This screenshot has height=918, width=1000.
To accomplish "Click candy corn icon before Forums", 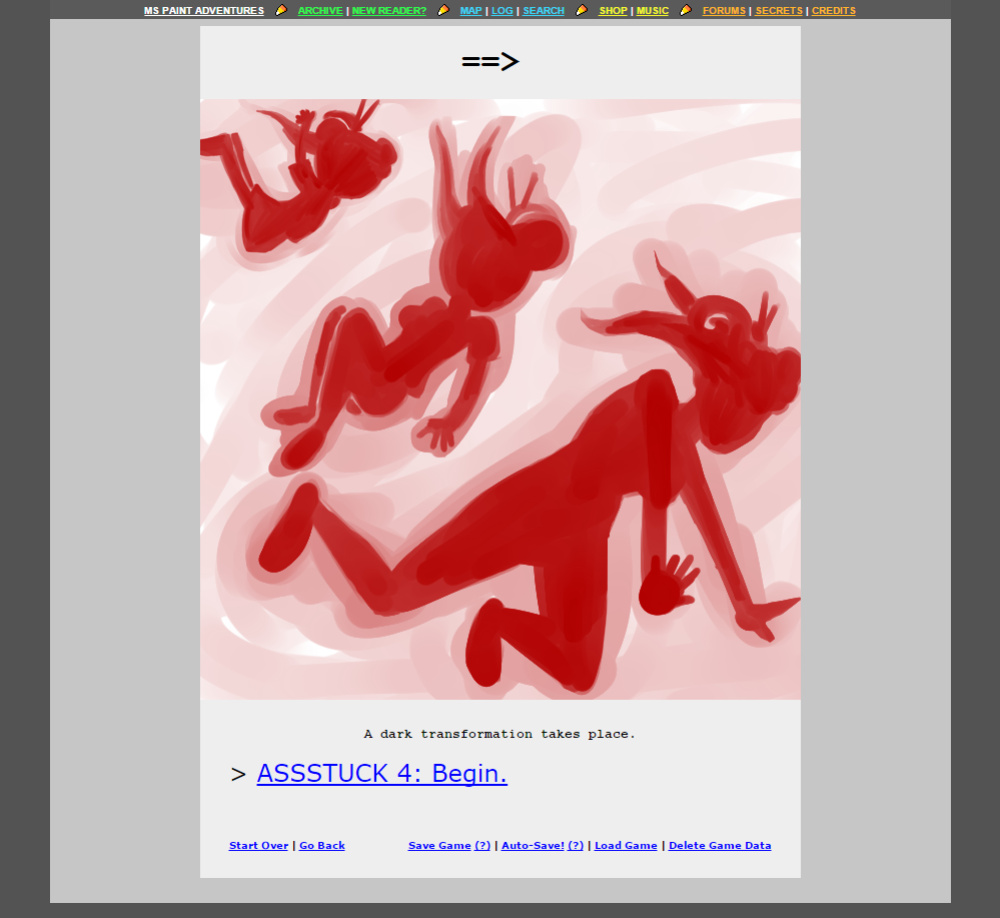I will pos(686,10).
